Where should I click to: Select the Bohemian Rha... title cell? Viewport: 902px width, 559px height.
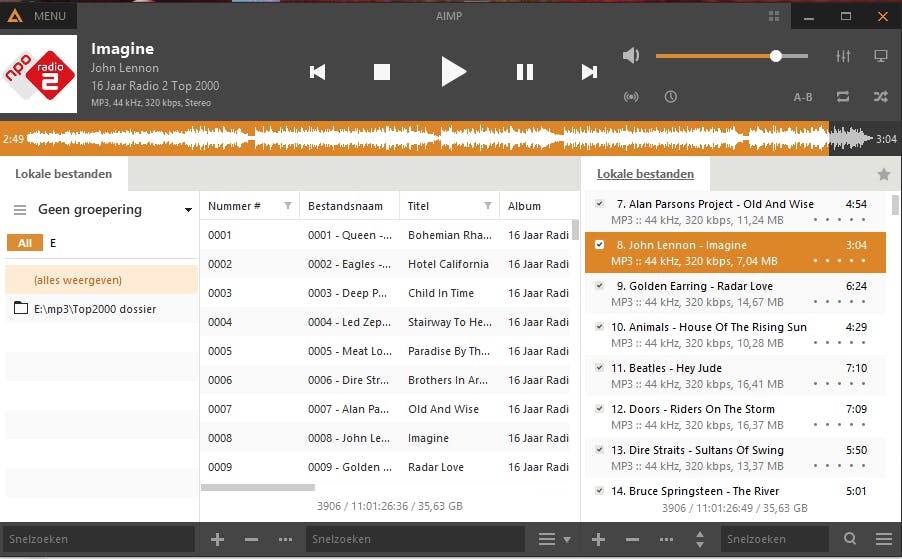tap(449, 235)
